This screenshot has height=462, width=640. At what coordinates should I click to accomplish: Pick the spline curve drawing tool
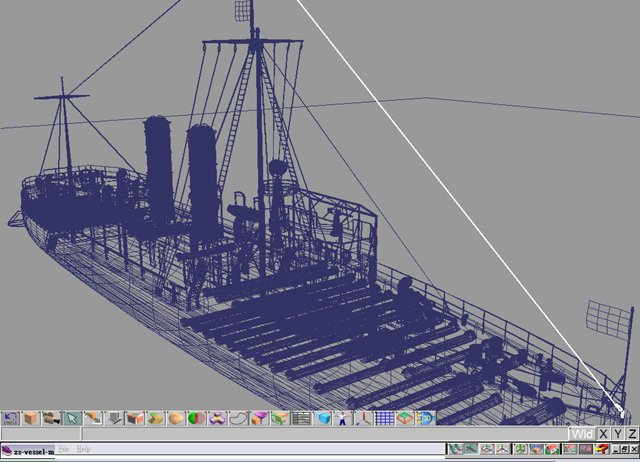240,418
